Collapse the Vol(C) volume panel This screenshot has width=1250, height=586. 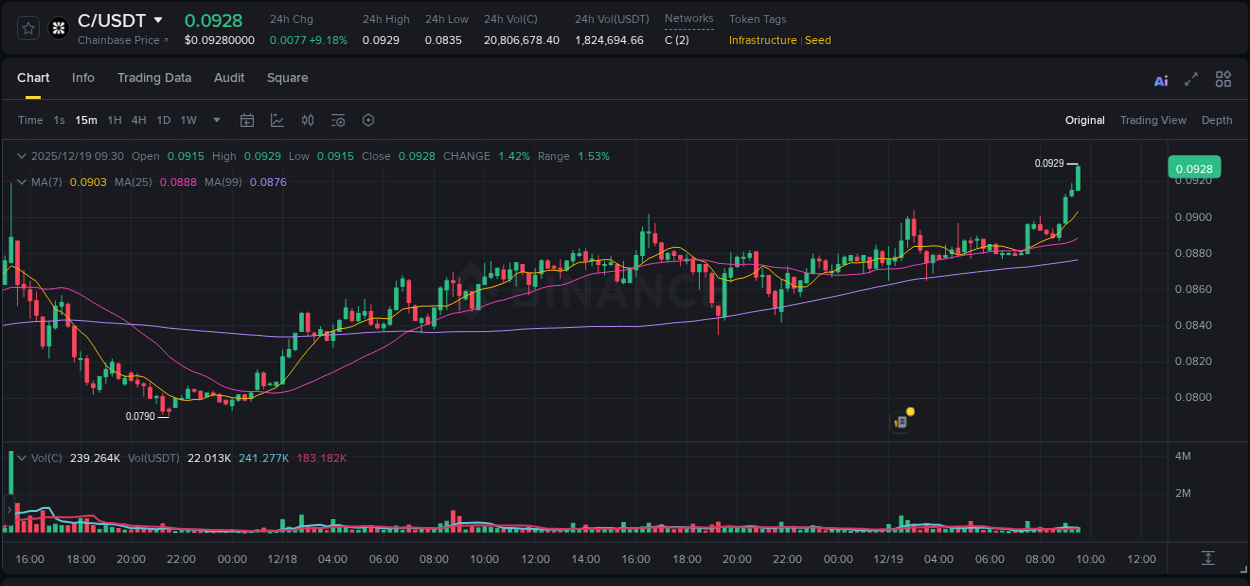pyautogui.click(x=21, y=457)
